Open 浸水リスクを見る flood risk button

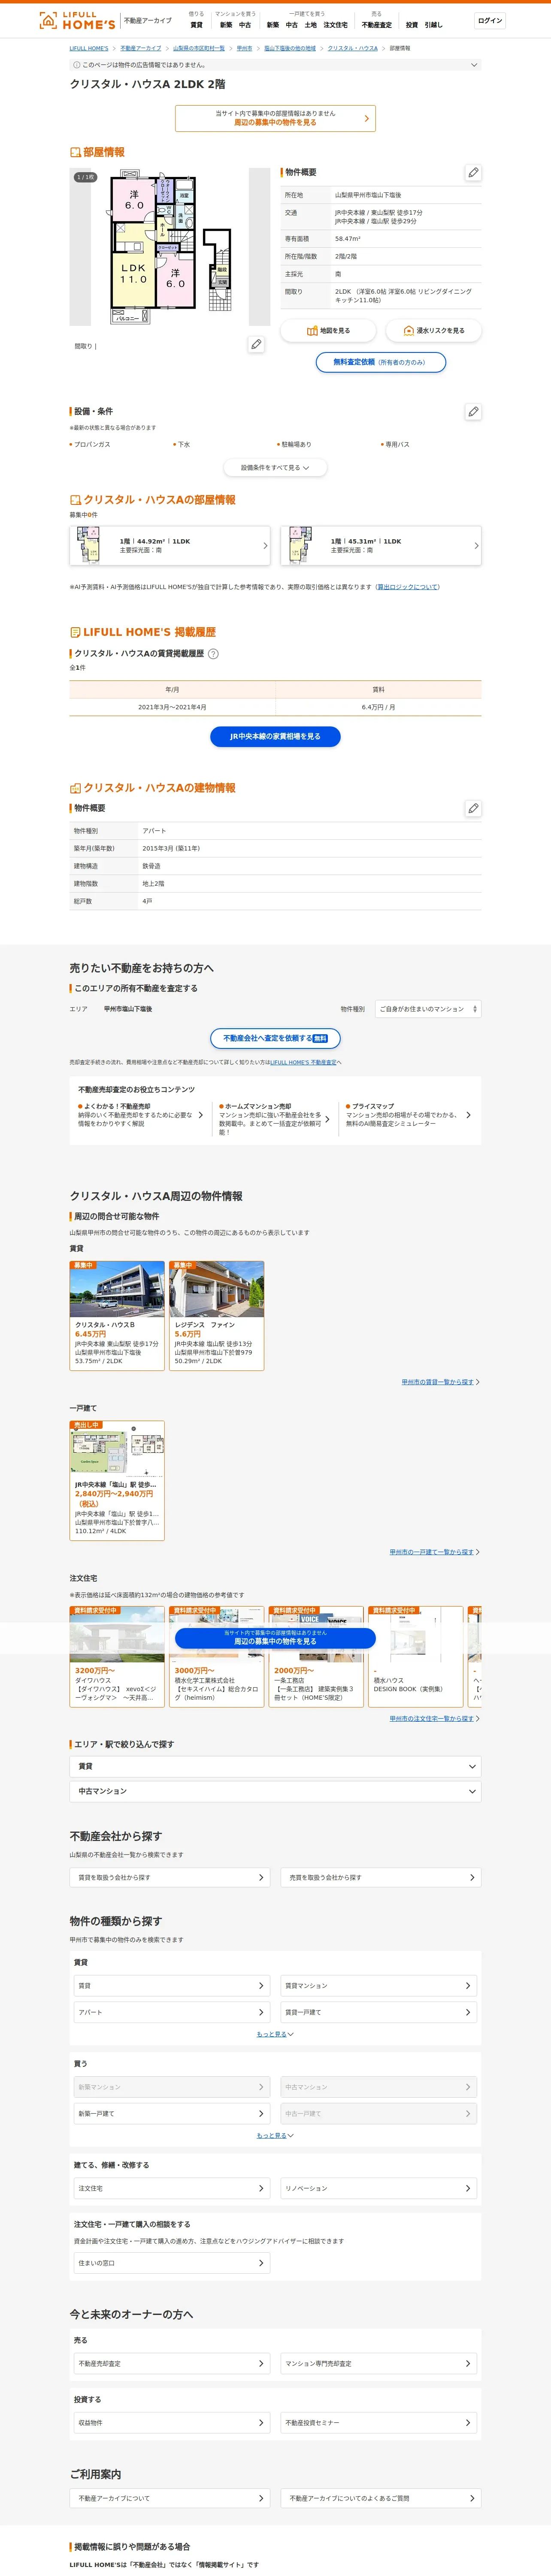(433, 330)
